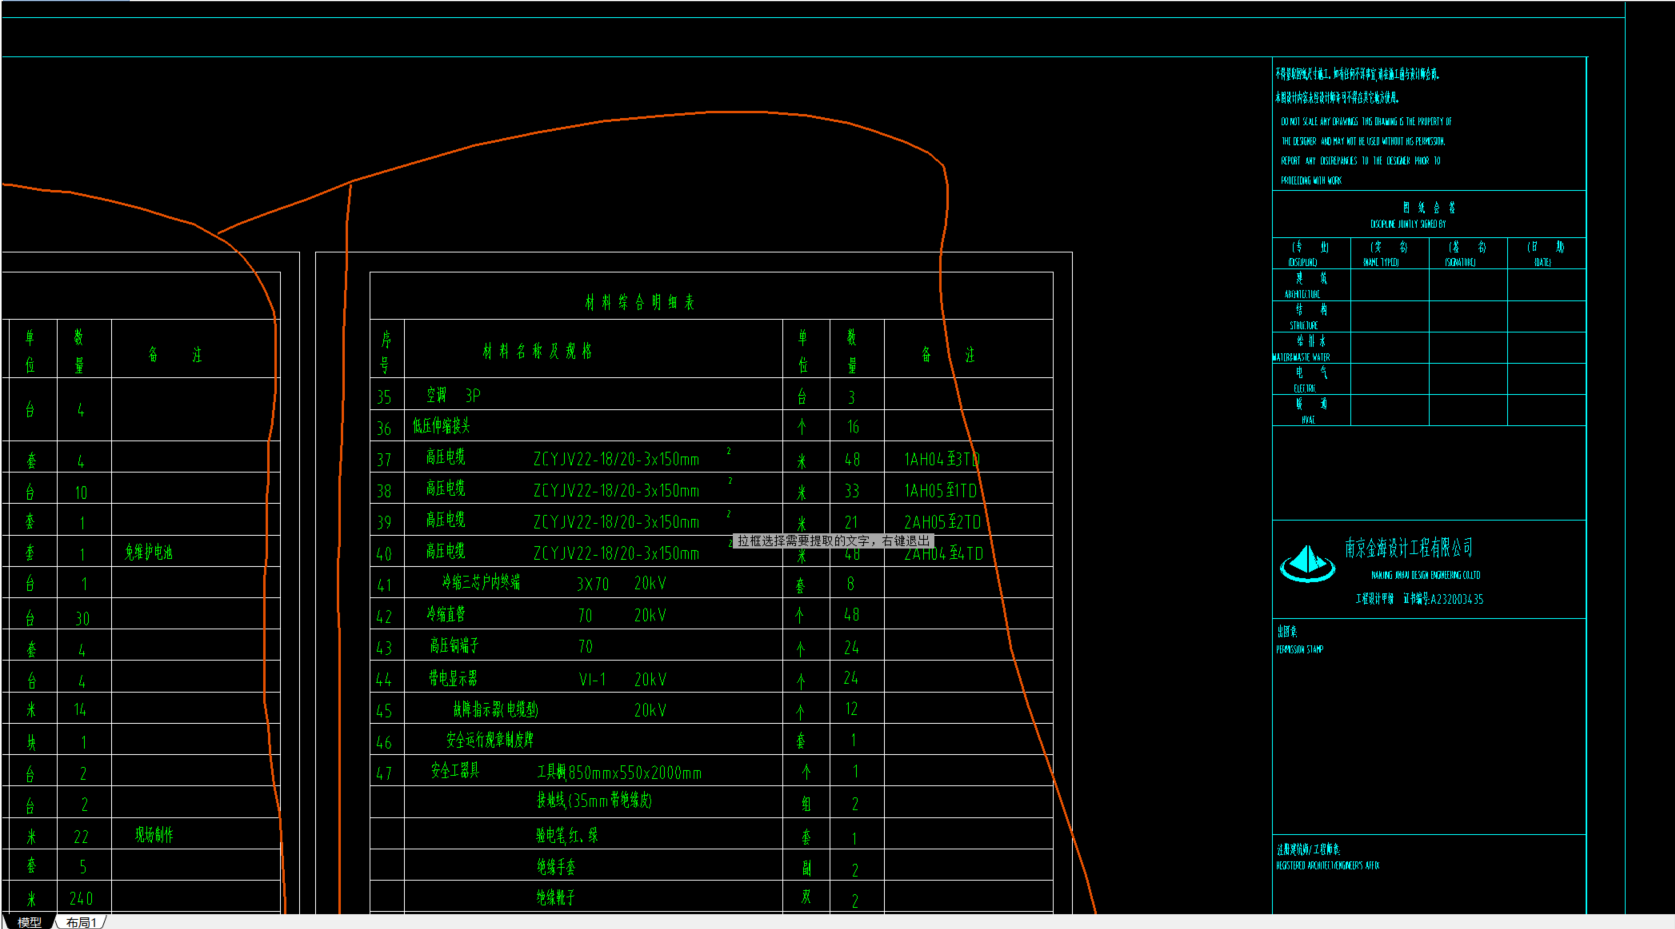1675x929 pixels.
Task: Select sequence number 44
Action: point(384,680)
